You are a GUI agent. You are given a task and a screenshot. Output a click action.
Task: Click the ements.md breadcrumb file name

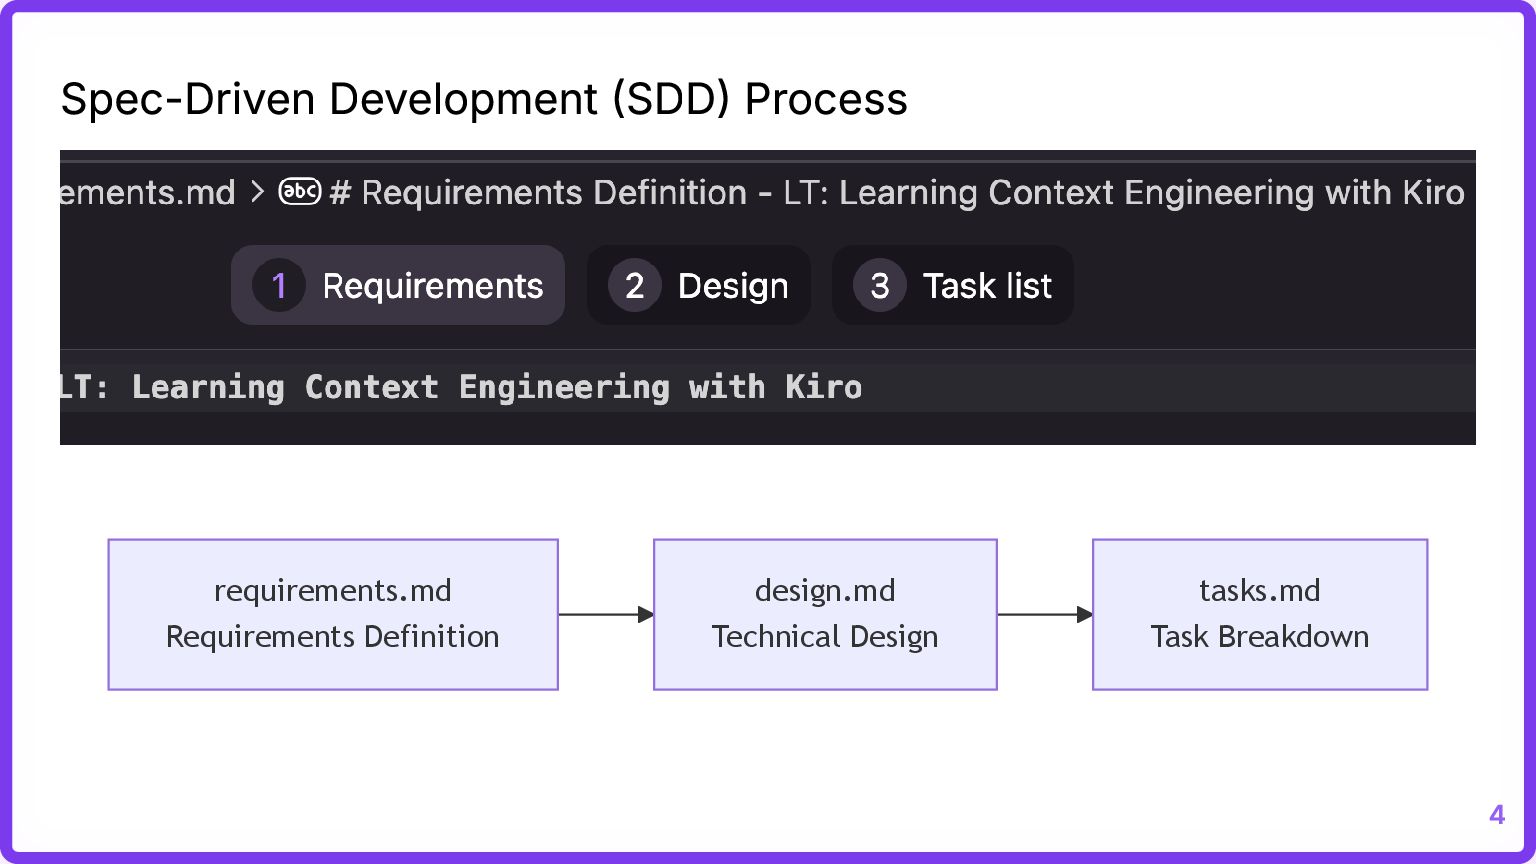(x=148, y=192)
